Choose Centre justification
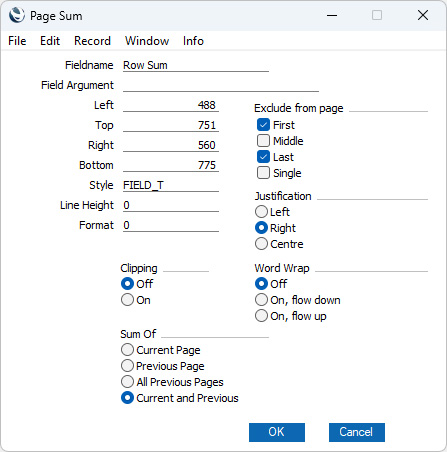 pyautogui.click(x=261, y=244)
